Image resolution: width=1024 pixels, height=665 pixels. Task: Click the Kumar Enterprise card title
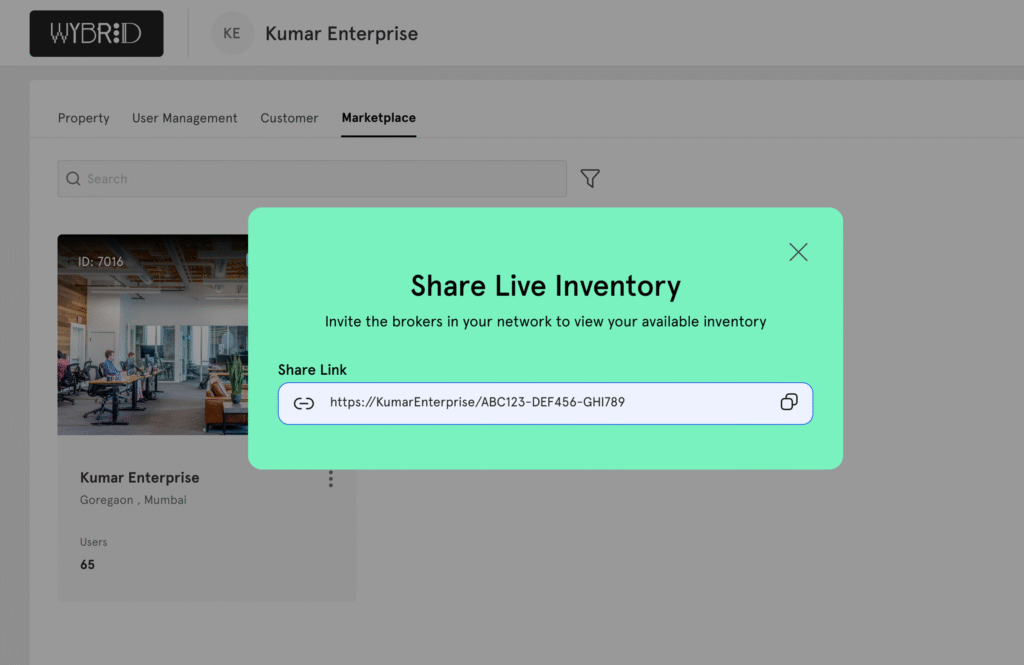click(x=139, y=478)
